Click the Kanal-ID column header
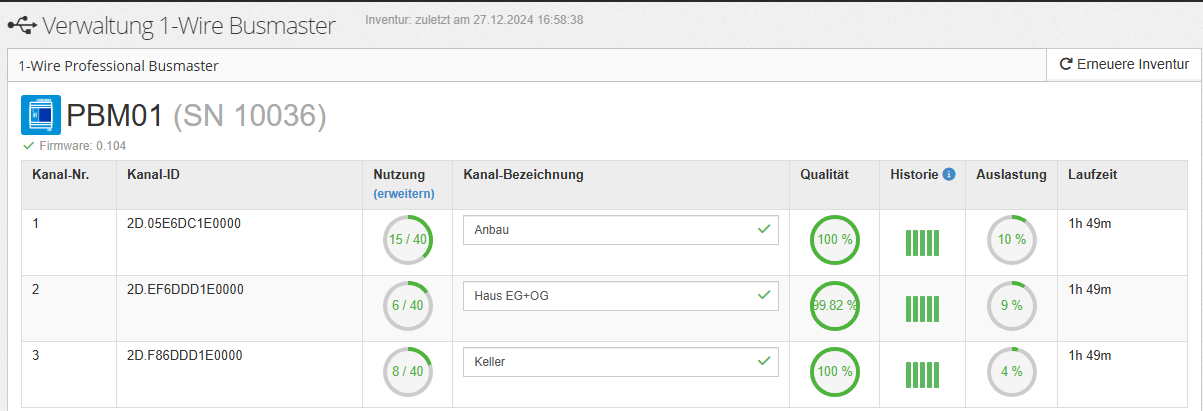Viewport: 1203px width, 411px height. (x=153, y=174)
